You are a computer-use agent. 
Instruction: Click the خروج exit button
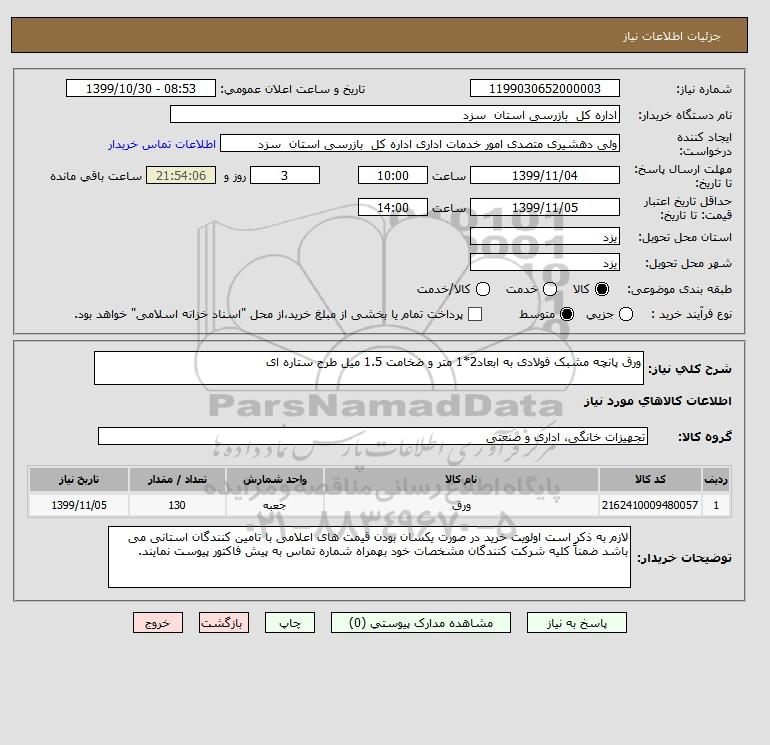(x=158, y=623)
